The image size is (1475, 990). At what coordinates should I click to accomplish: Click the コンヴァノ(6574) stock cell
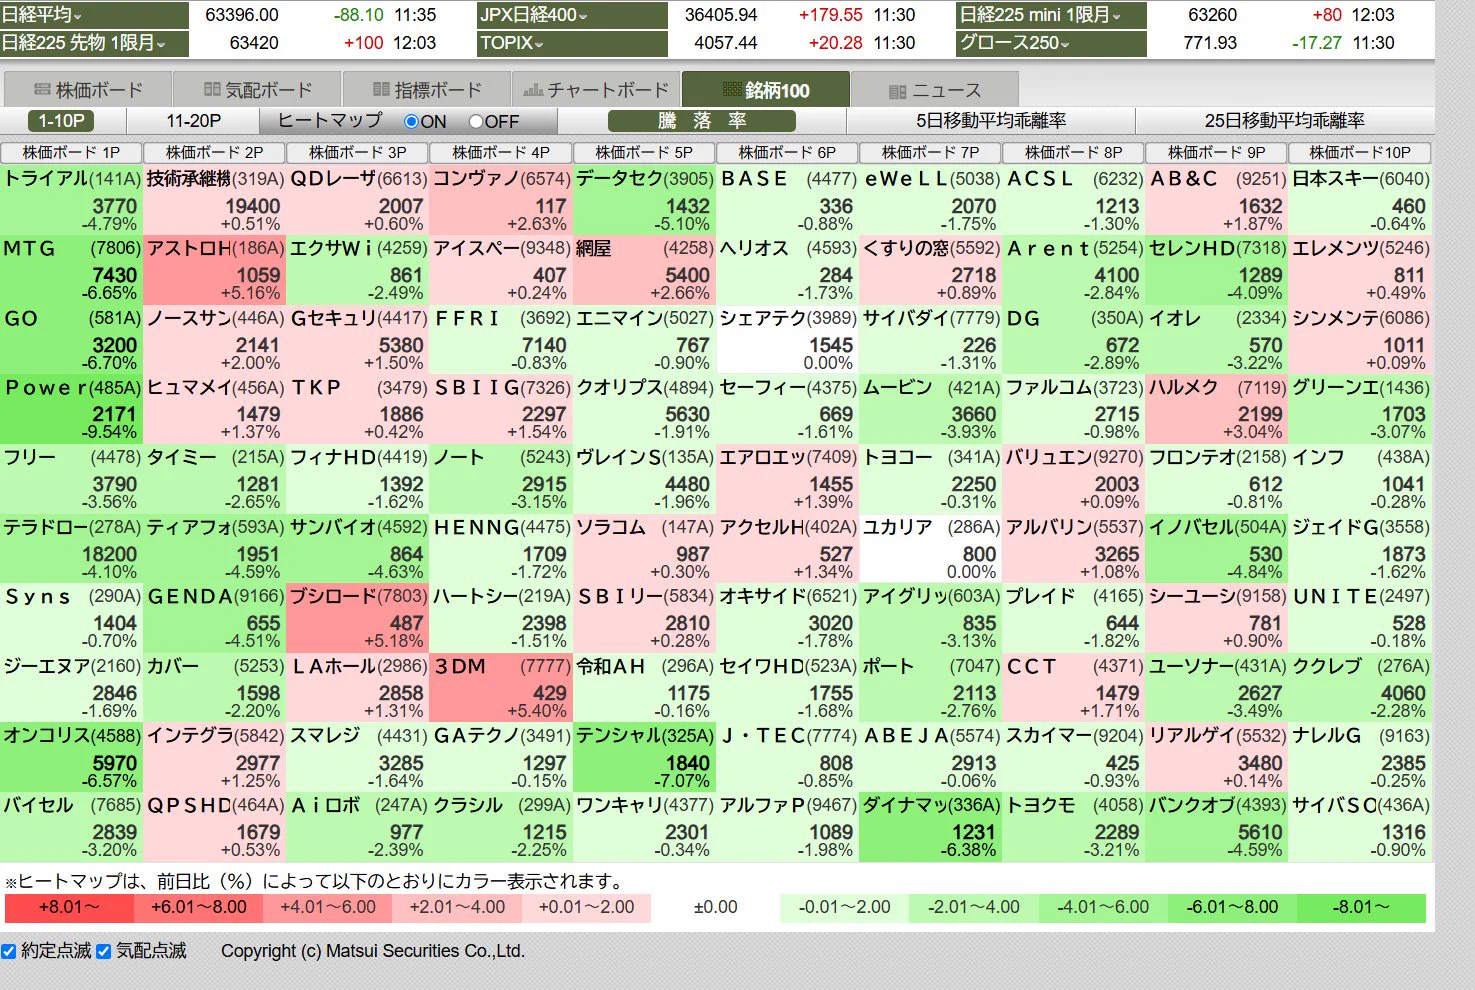(x=500, y=200)
